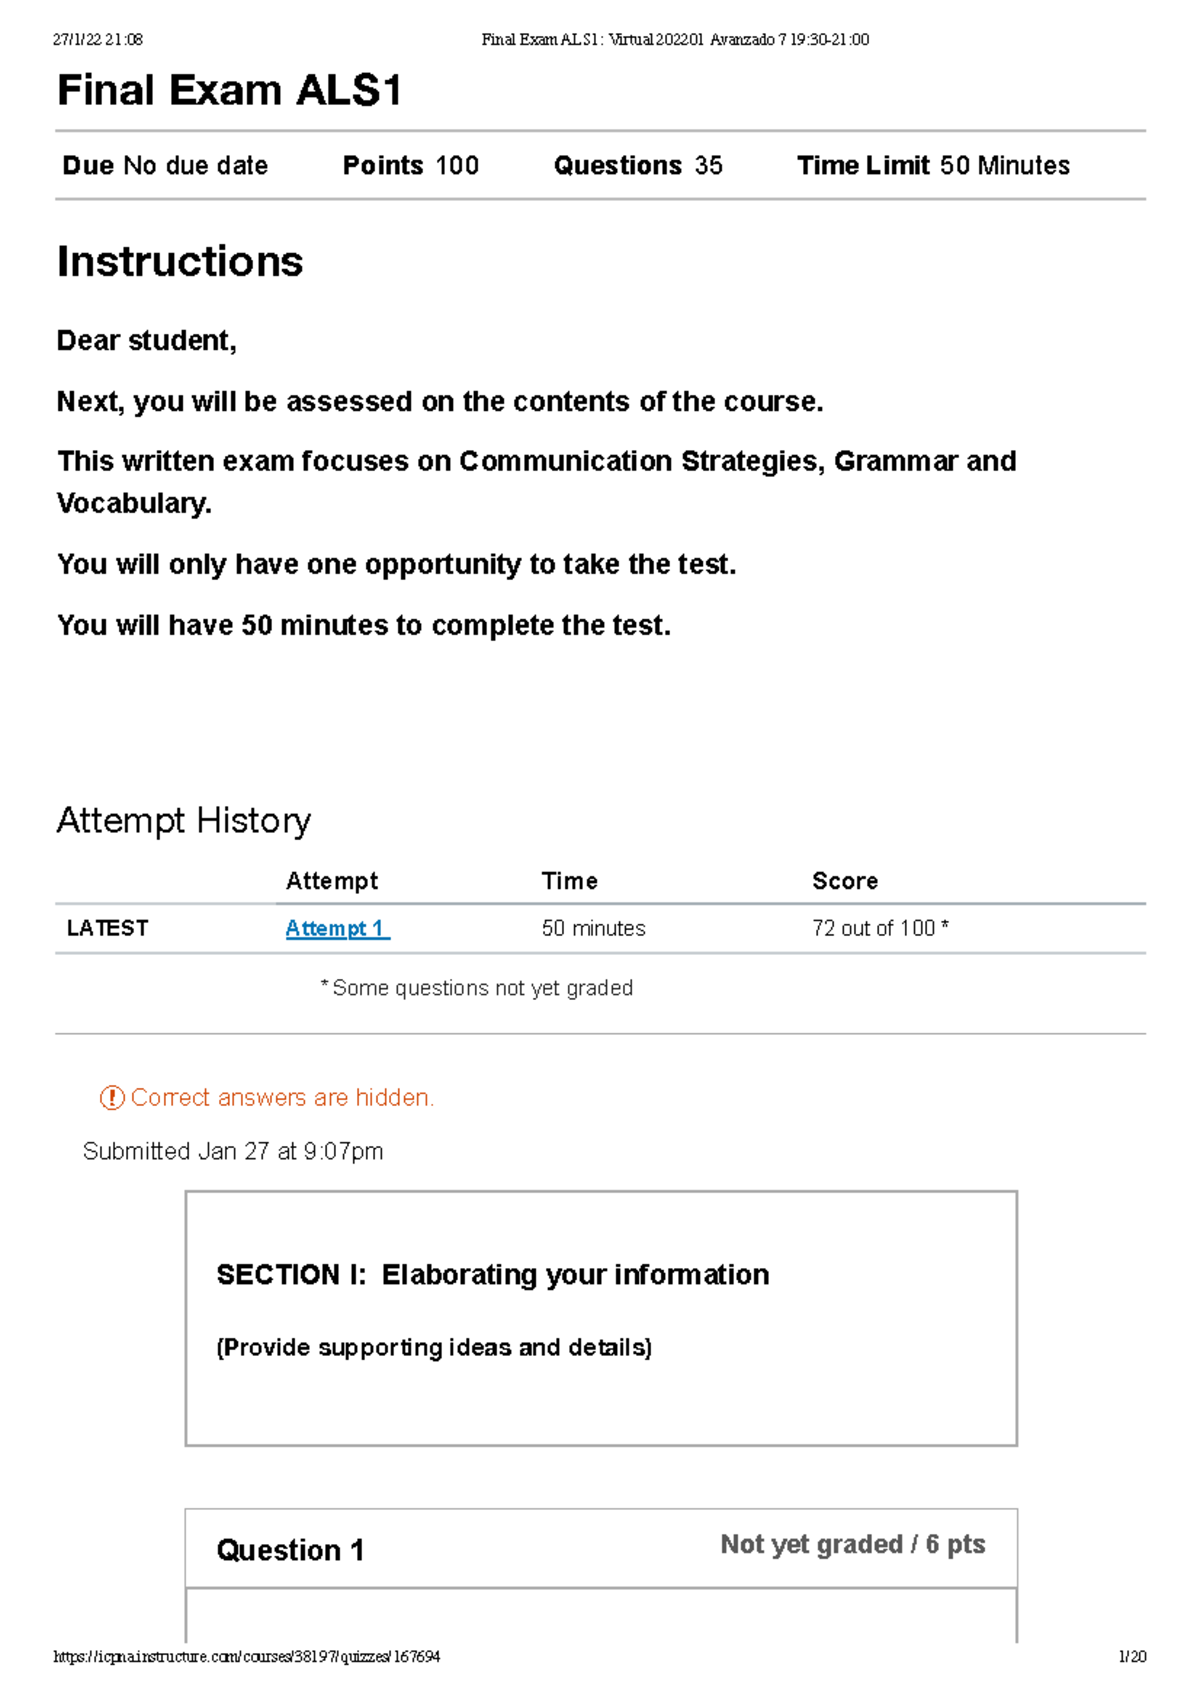This screenshot has height=1697, width=1200.
Task: Click the LATEST row label
Action: (x=107, y=929)
